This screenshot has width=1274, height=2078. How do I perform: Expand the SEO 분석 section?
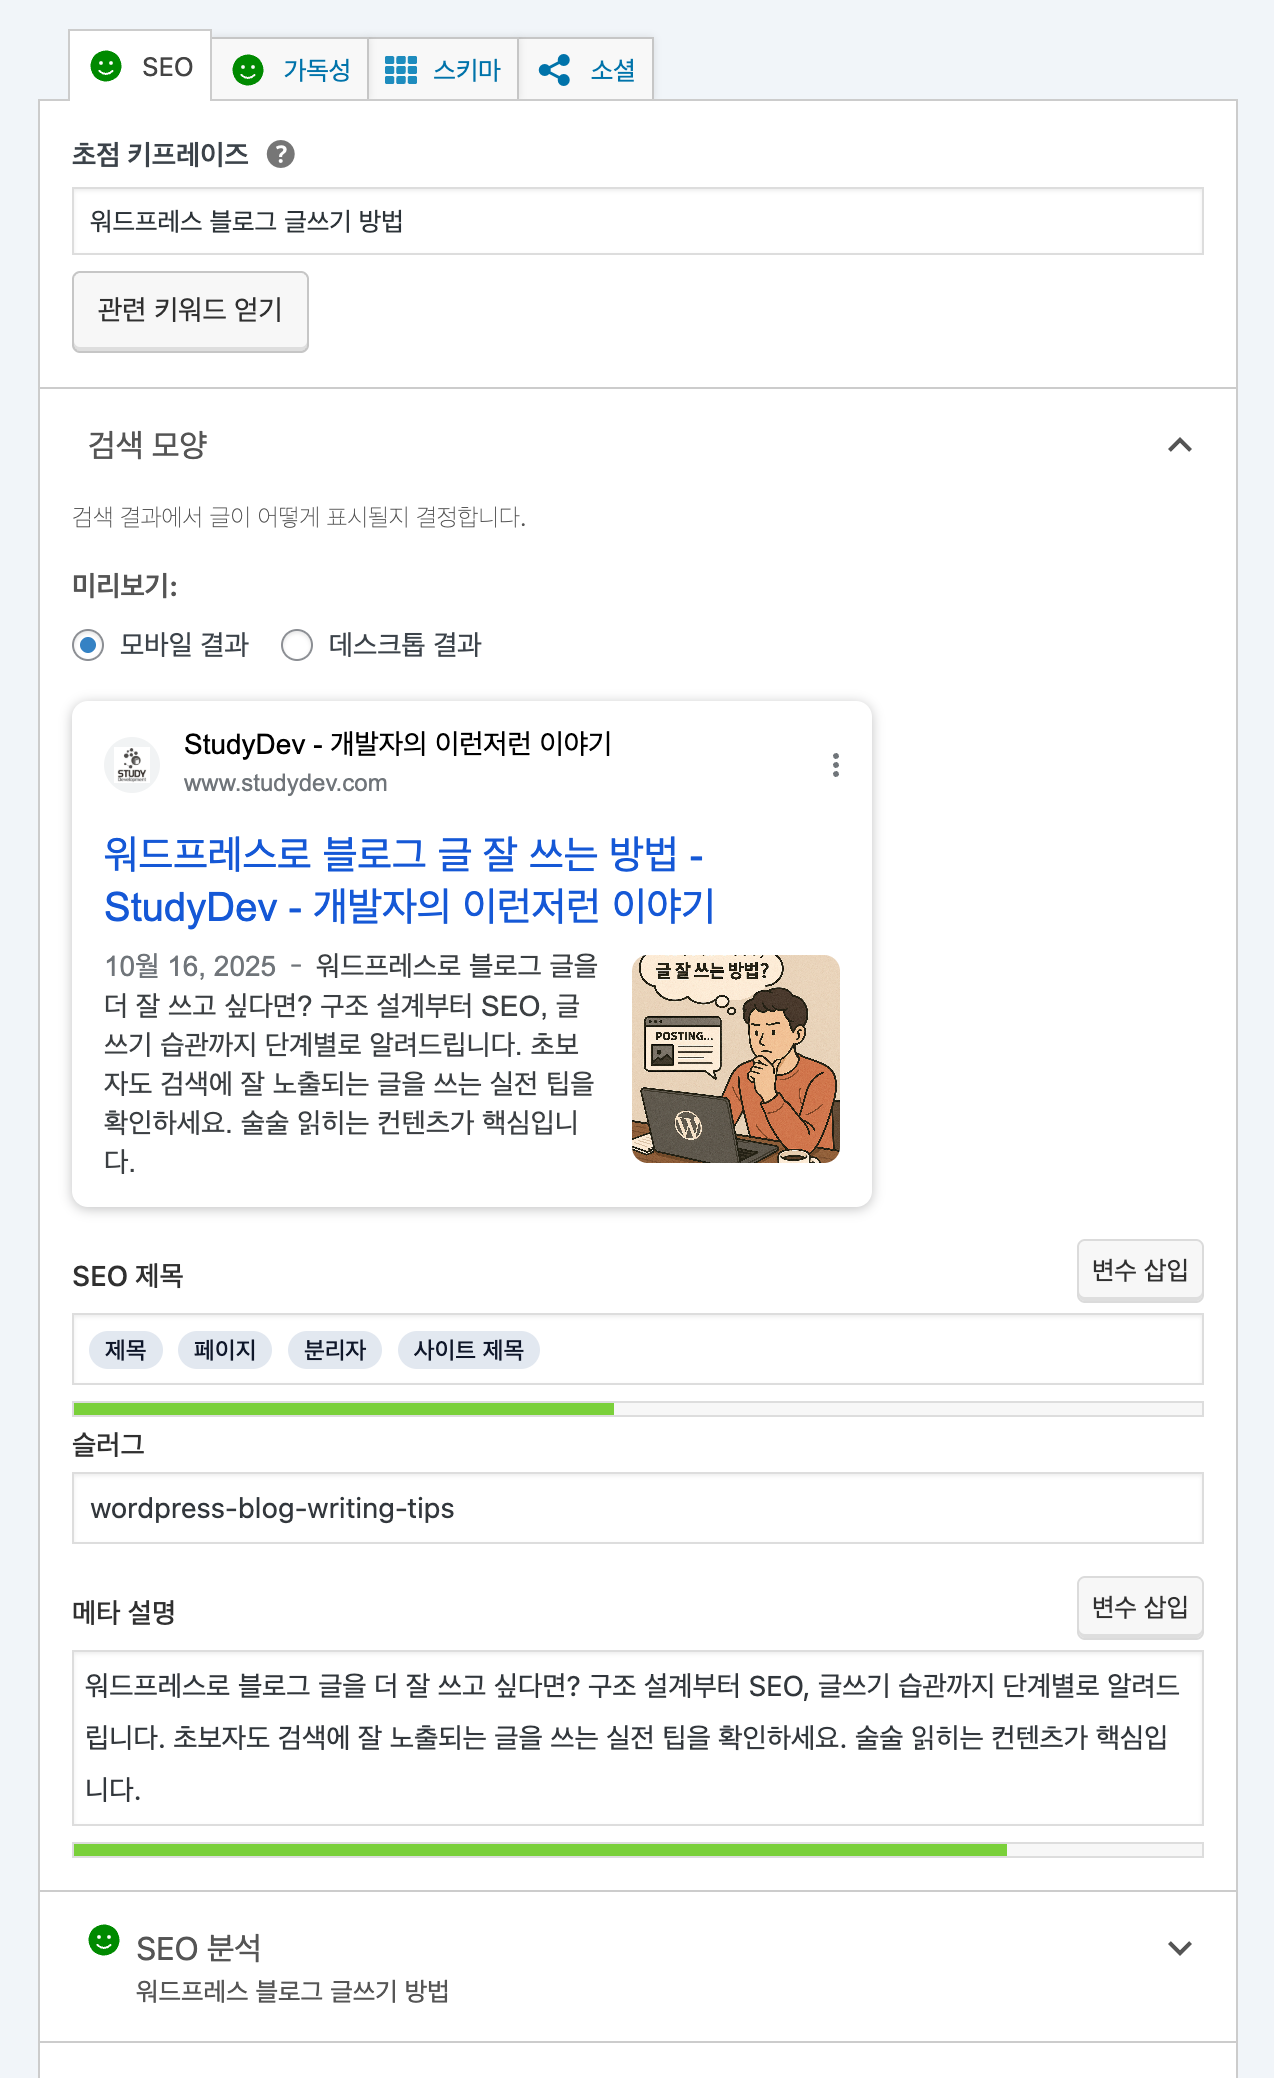coord(1180,1948)
